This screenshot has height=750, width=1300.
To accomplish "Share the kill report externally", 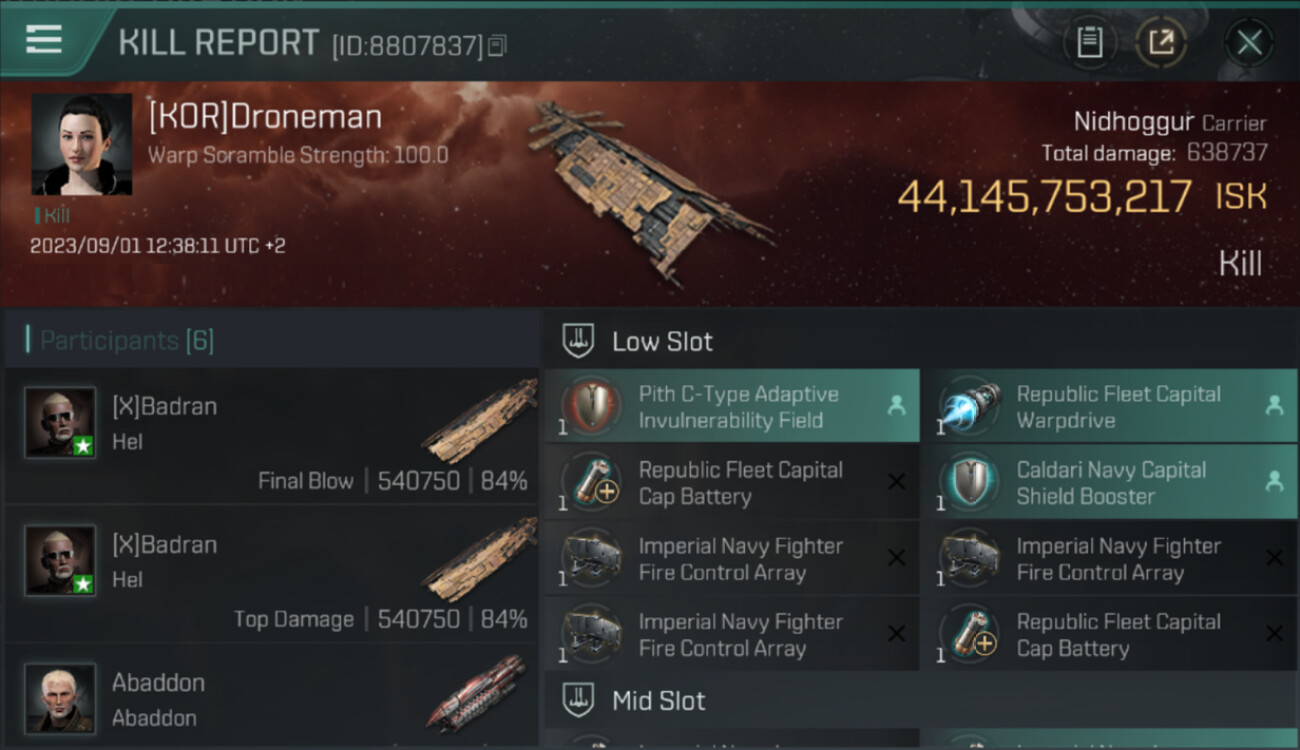I will click(x=1160, y=43).
